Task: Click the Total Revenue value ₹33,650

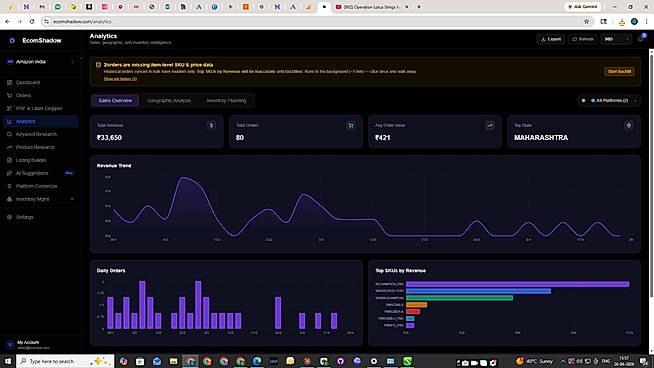Action: point(109,137)
